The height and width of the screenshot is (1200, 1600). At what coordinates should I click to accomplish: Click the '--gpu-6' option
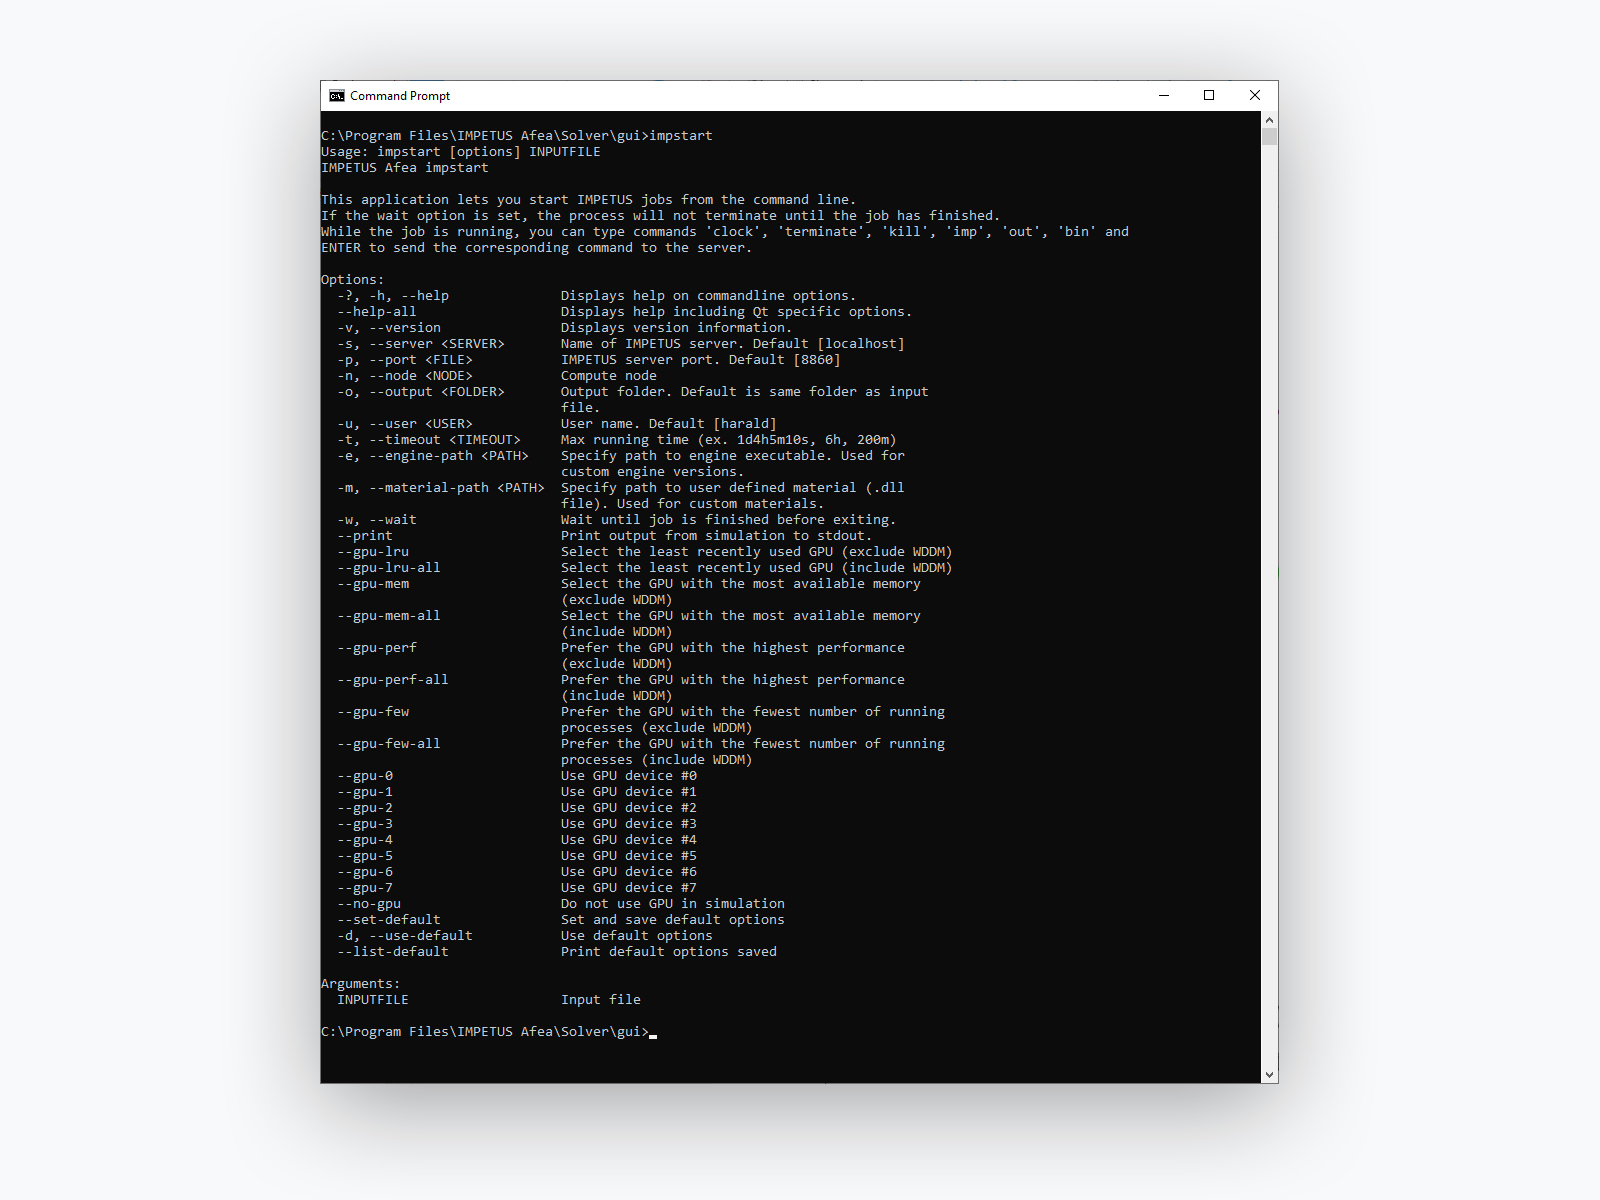coord(365,872)
